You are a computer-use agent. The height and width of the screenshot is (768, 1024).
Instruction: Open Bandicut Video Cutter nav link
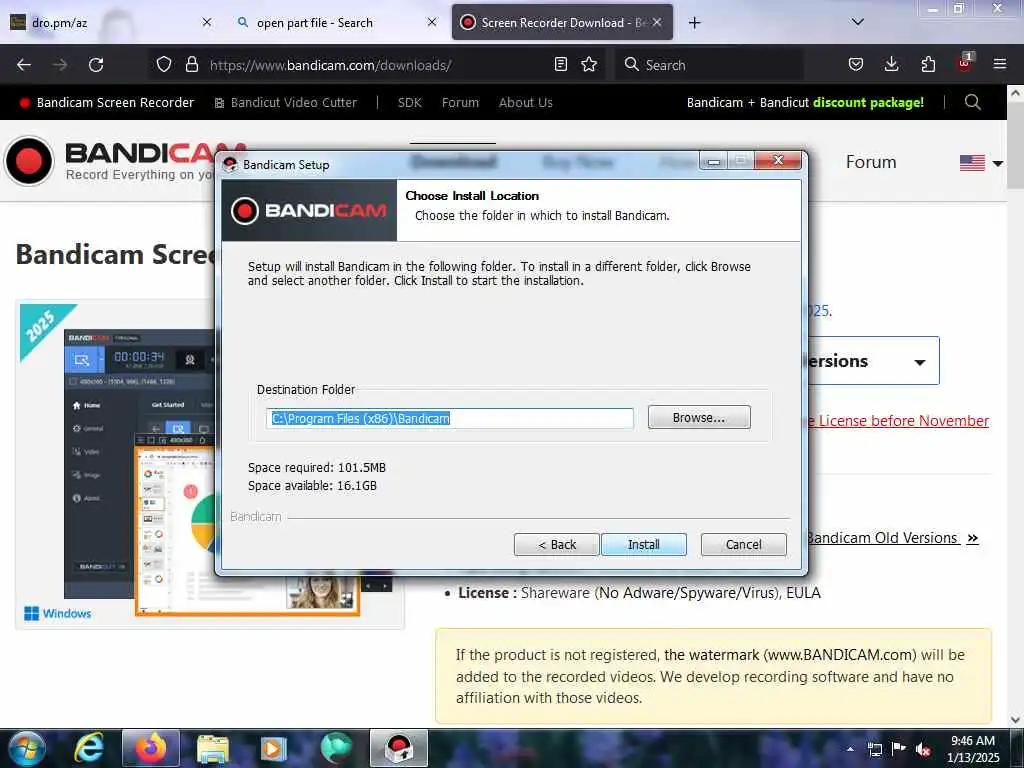[285, 103]
